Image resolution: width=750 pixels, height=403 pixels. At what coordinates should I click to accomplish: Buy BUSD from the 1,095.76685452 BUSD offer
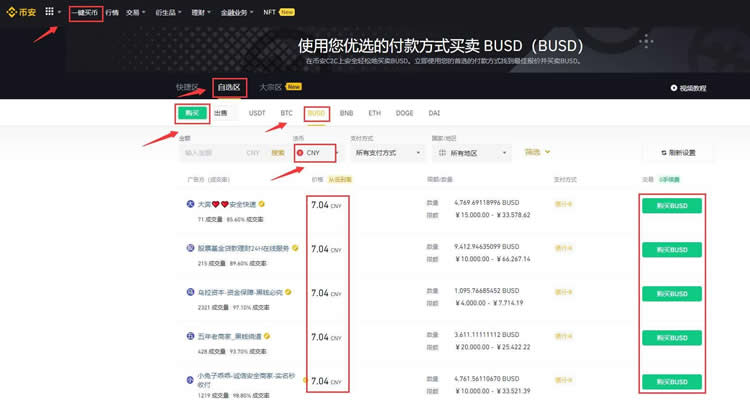click(x=672, y=294)
